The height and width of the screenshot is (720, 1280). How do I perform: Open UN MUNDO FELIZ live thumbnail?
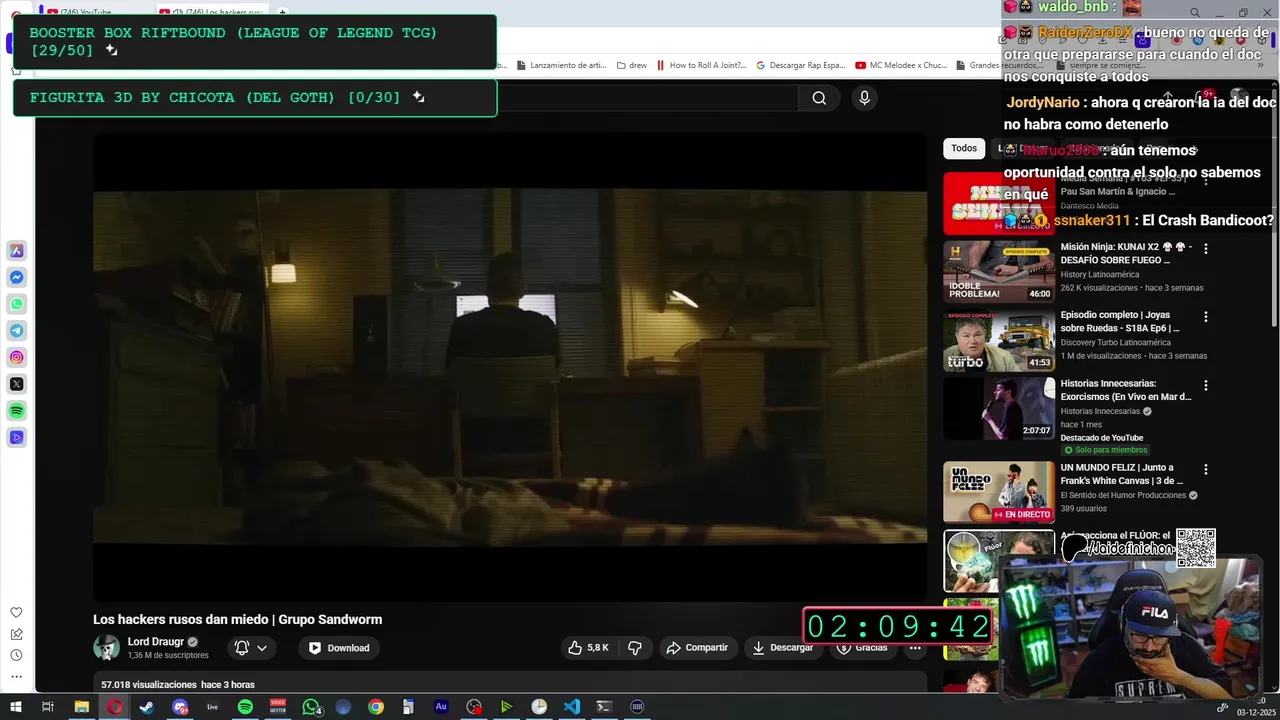(998, 492)
